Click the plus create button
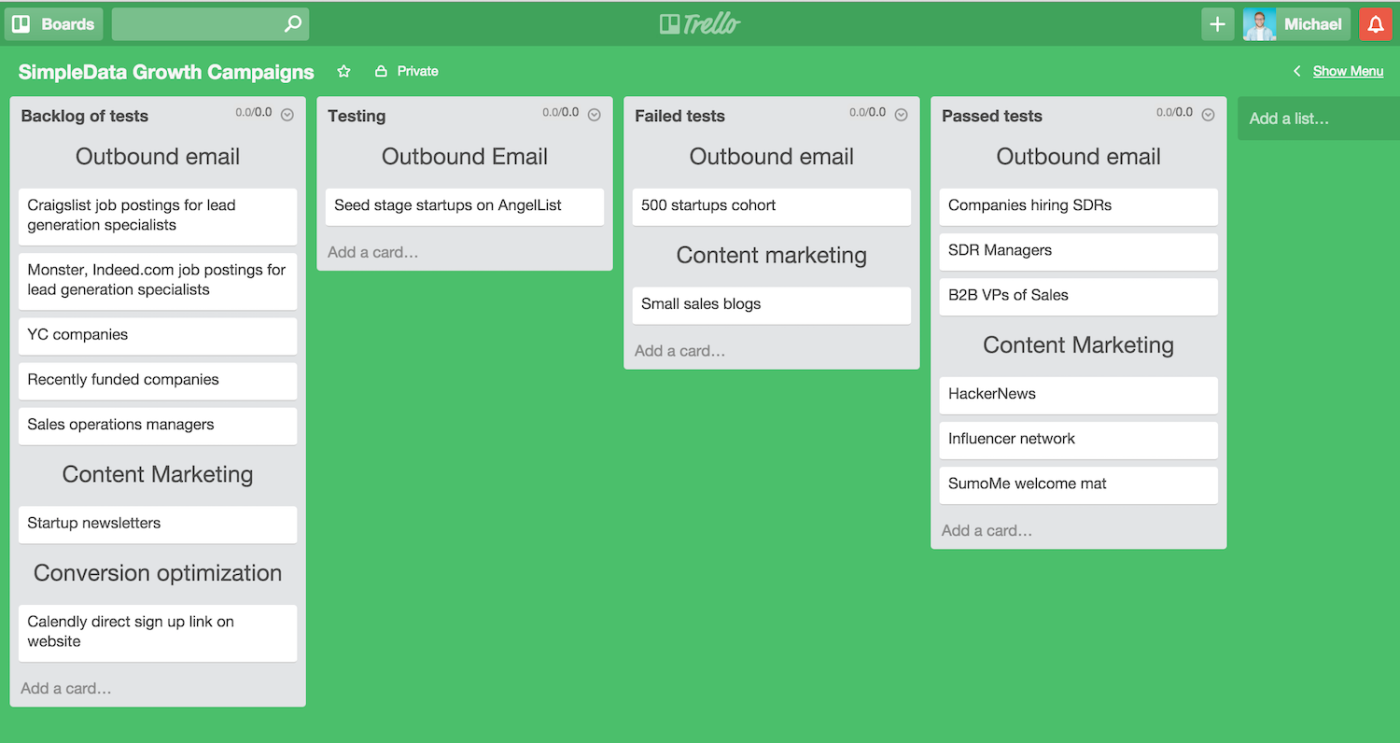 pos(1217,24)
